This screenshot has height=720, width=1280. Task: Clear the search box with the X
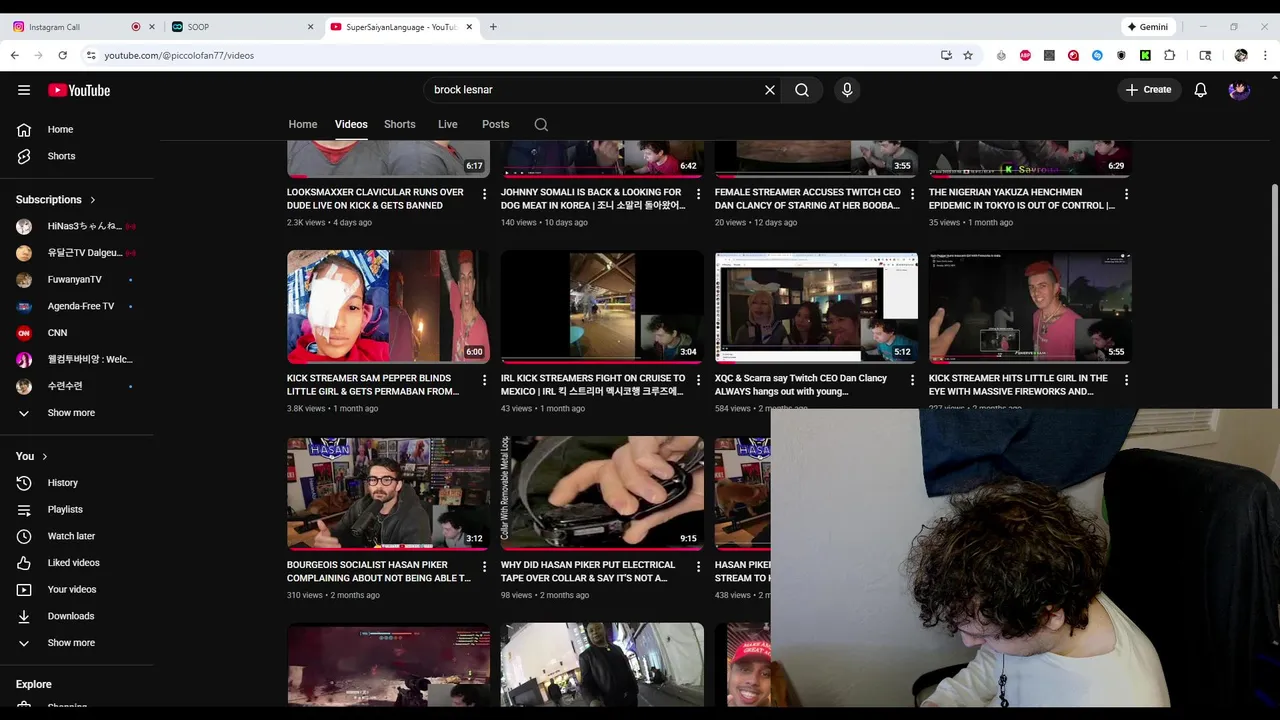[x=770, y=90]
